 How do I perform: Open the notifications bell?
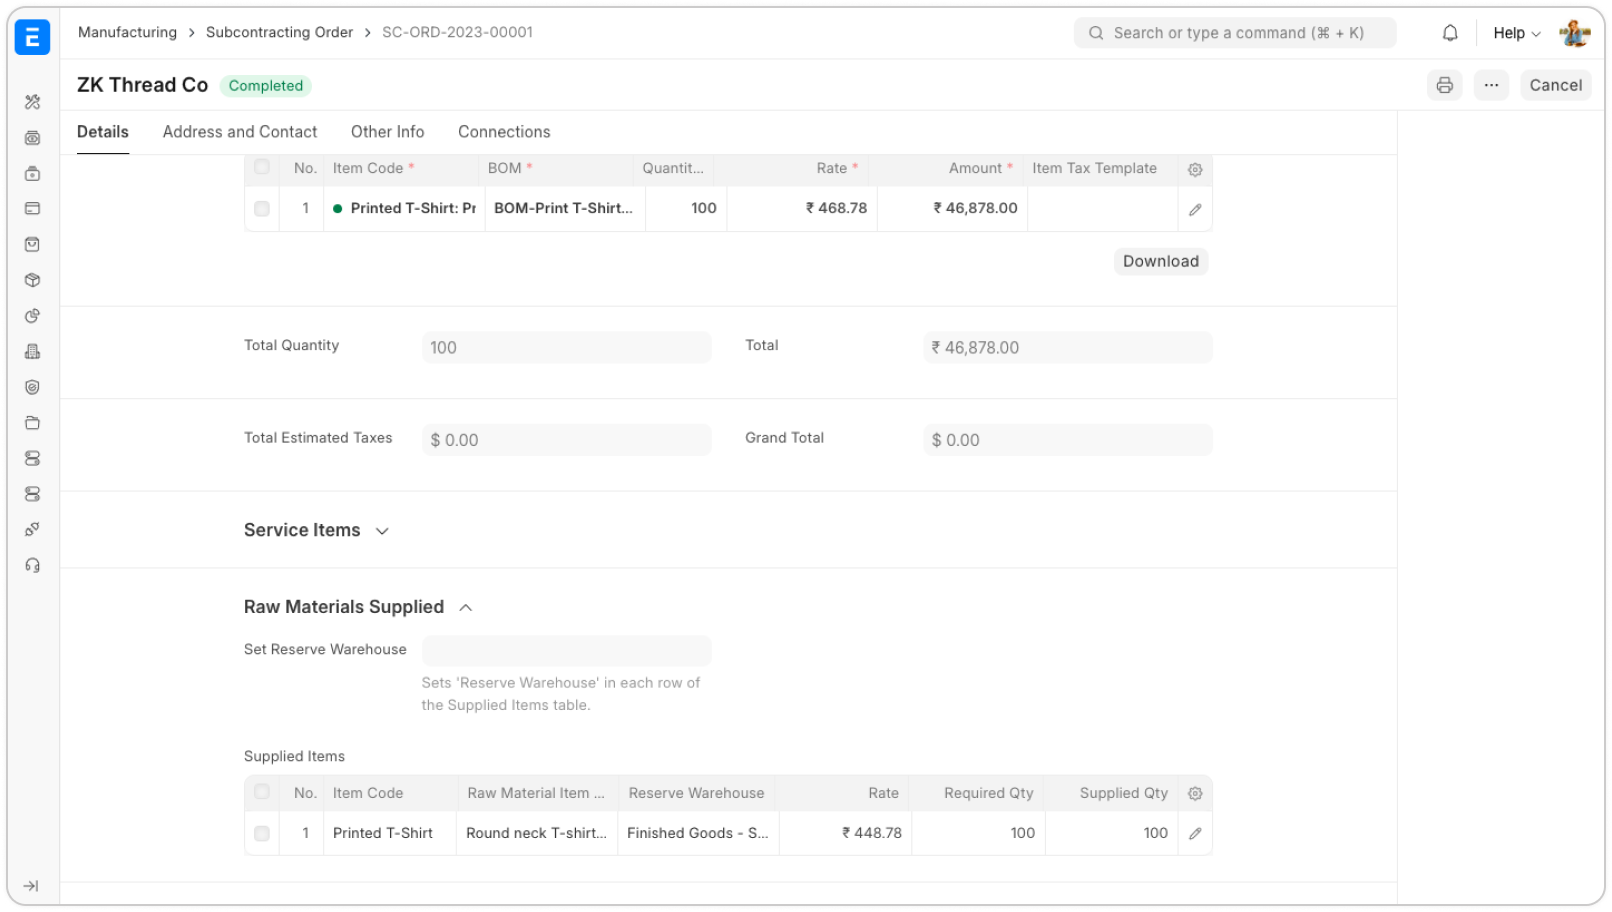coord(1450,33)
